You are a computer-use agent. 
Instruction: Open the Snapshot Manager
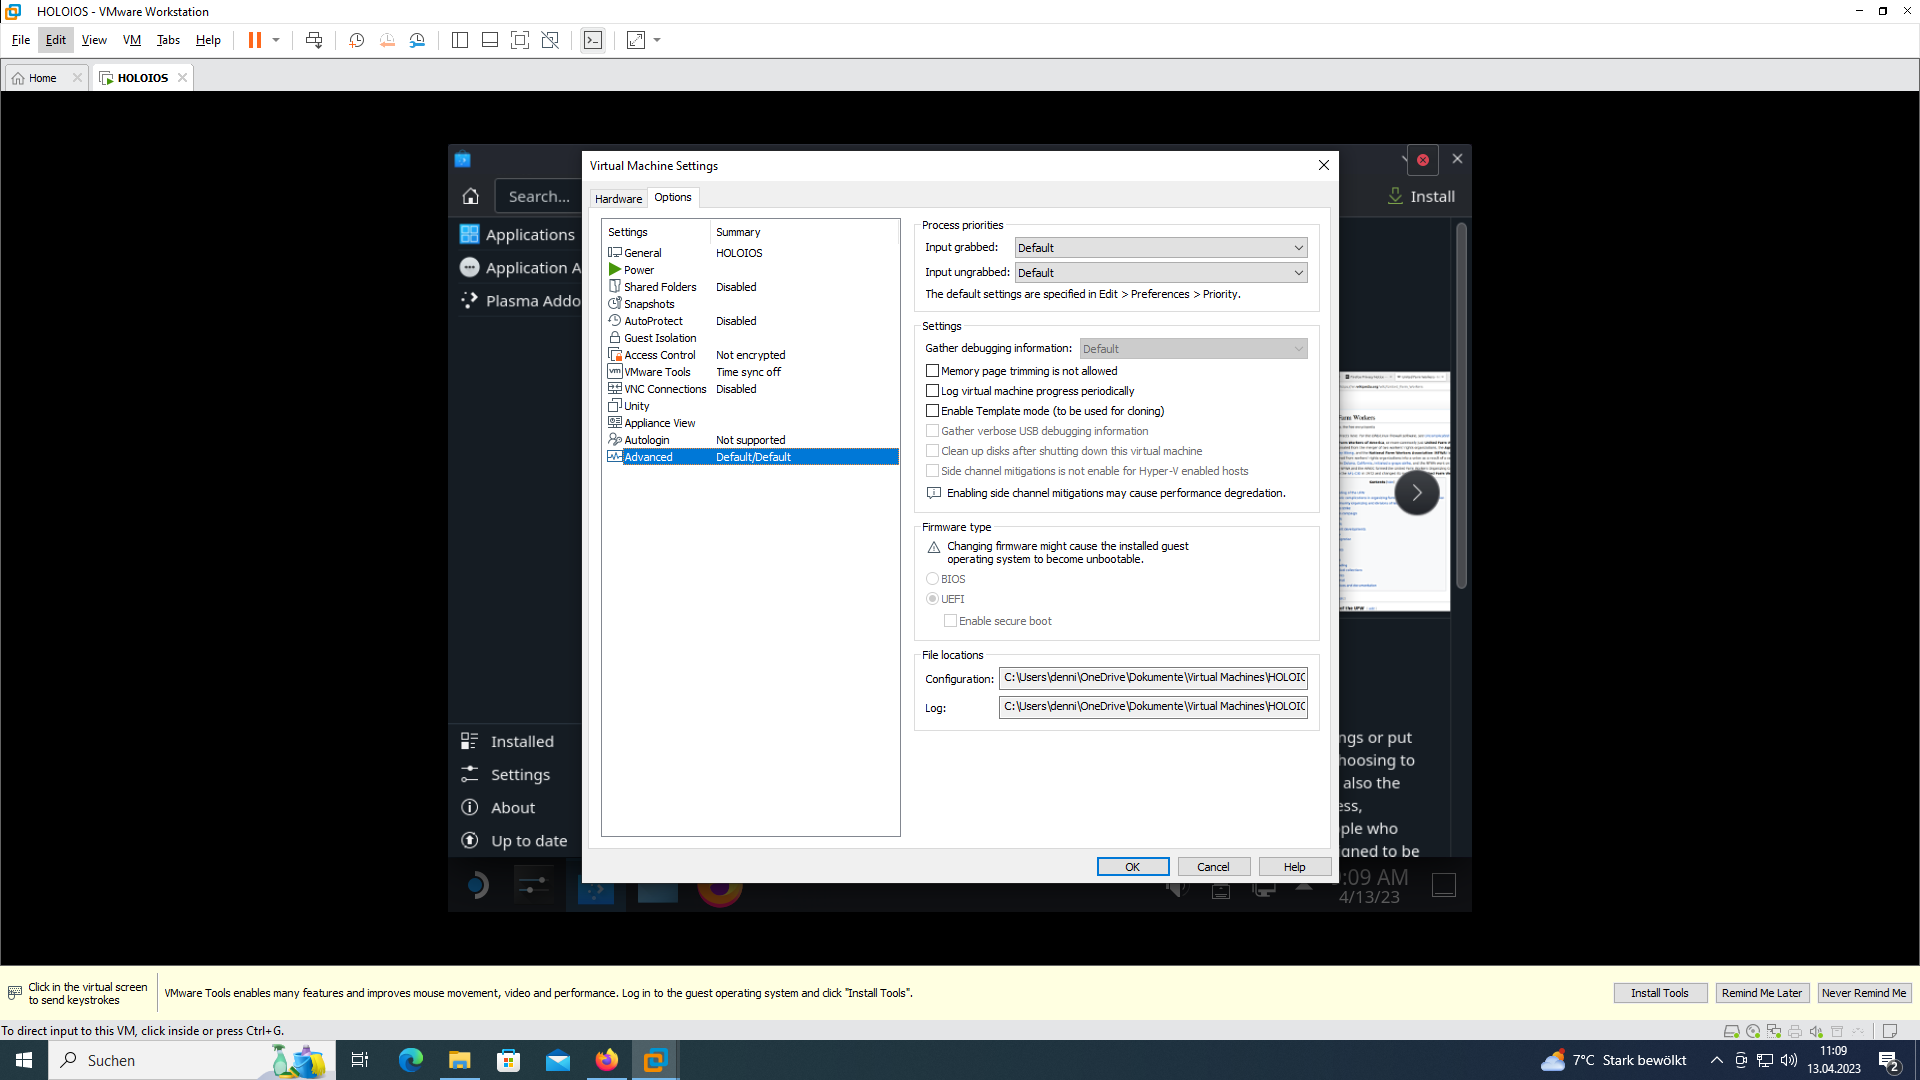(x=418, y=40)
